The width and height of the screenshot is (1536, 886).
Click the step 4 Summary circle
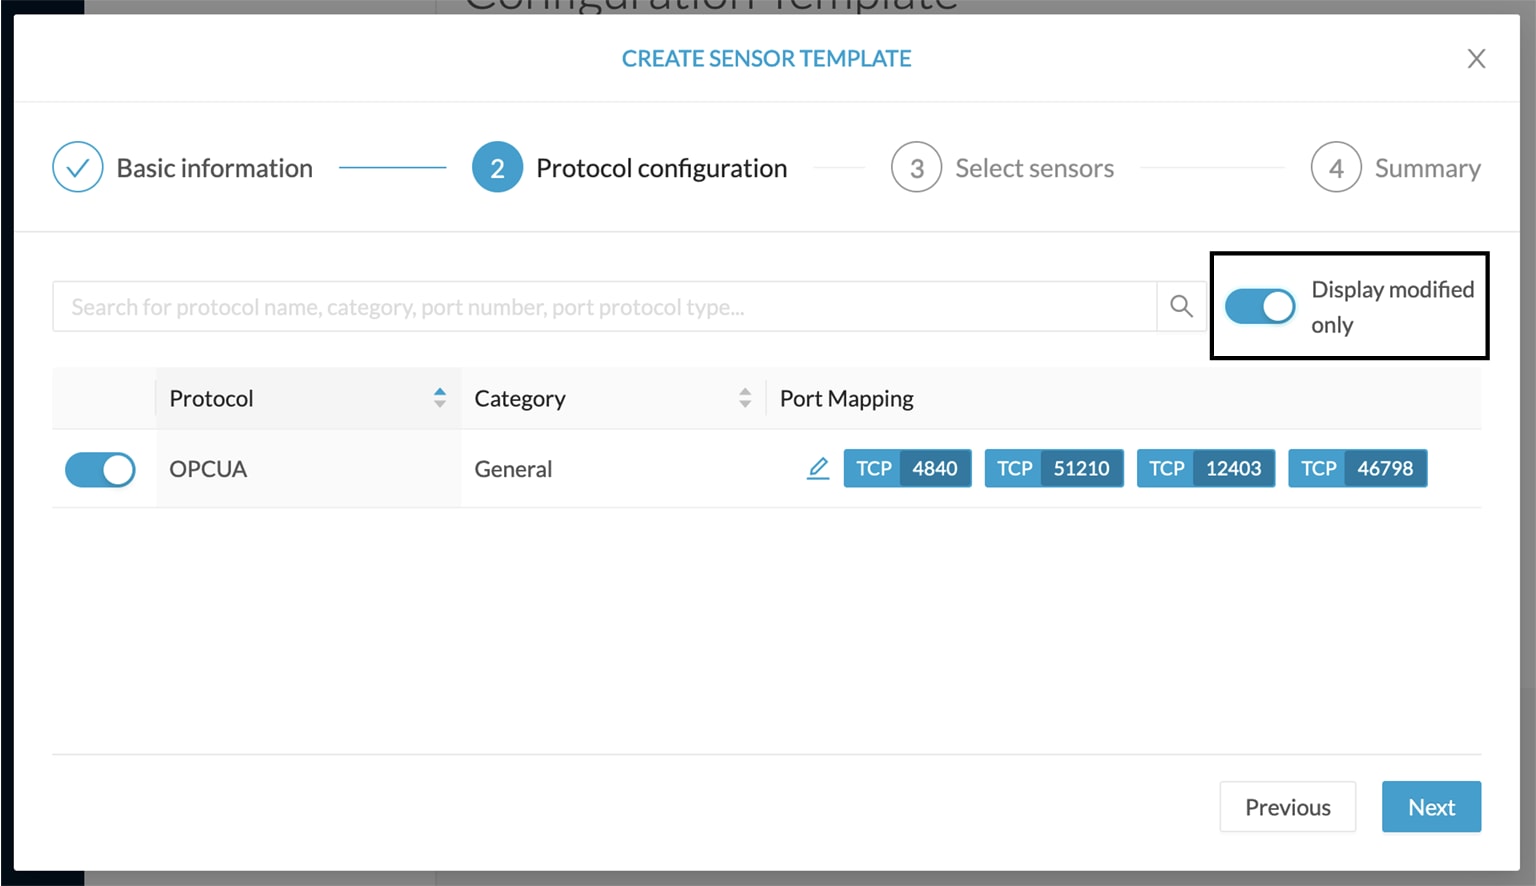click(1336, 168)
